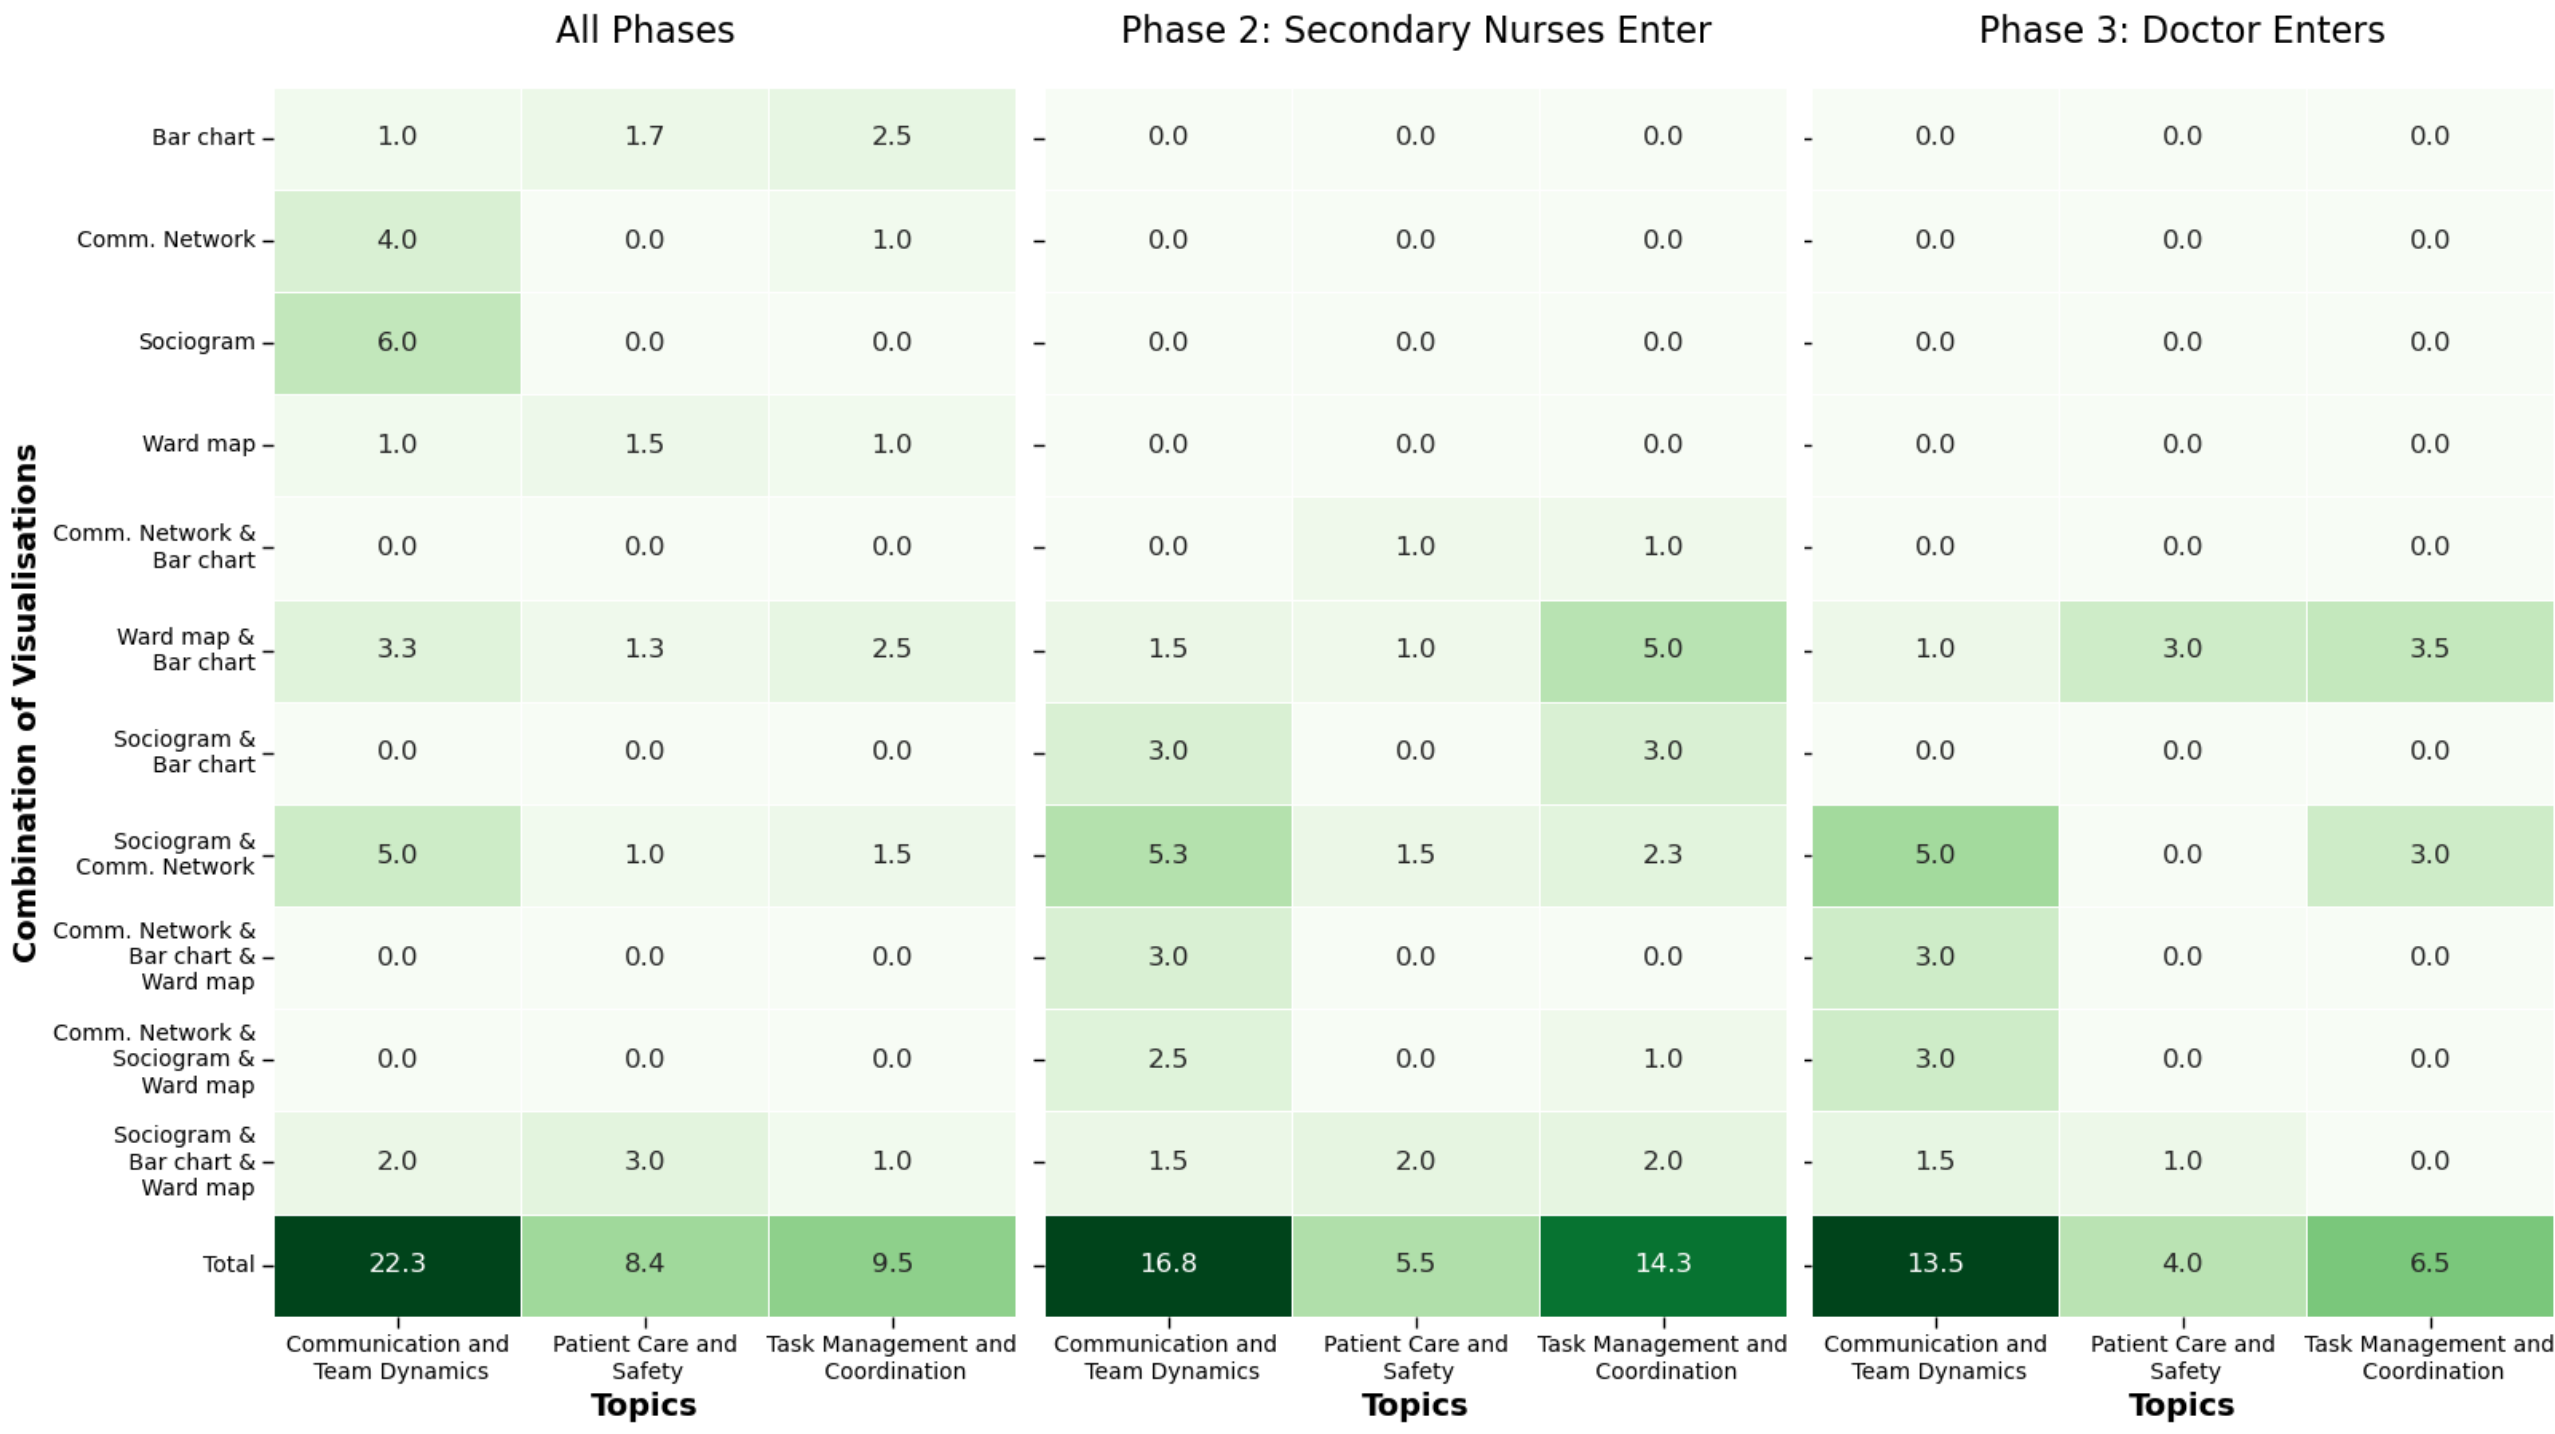Click the "All Phases" panel title
Image resolution: width=2555 pixels, height=1434 pixels.
tap(645, 30)
